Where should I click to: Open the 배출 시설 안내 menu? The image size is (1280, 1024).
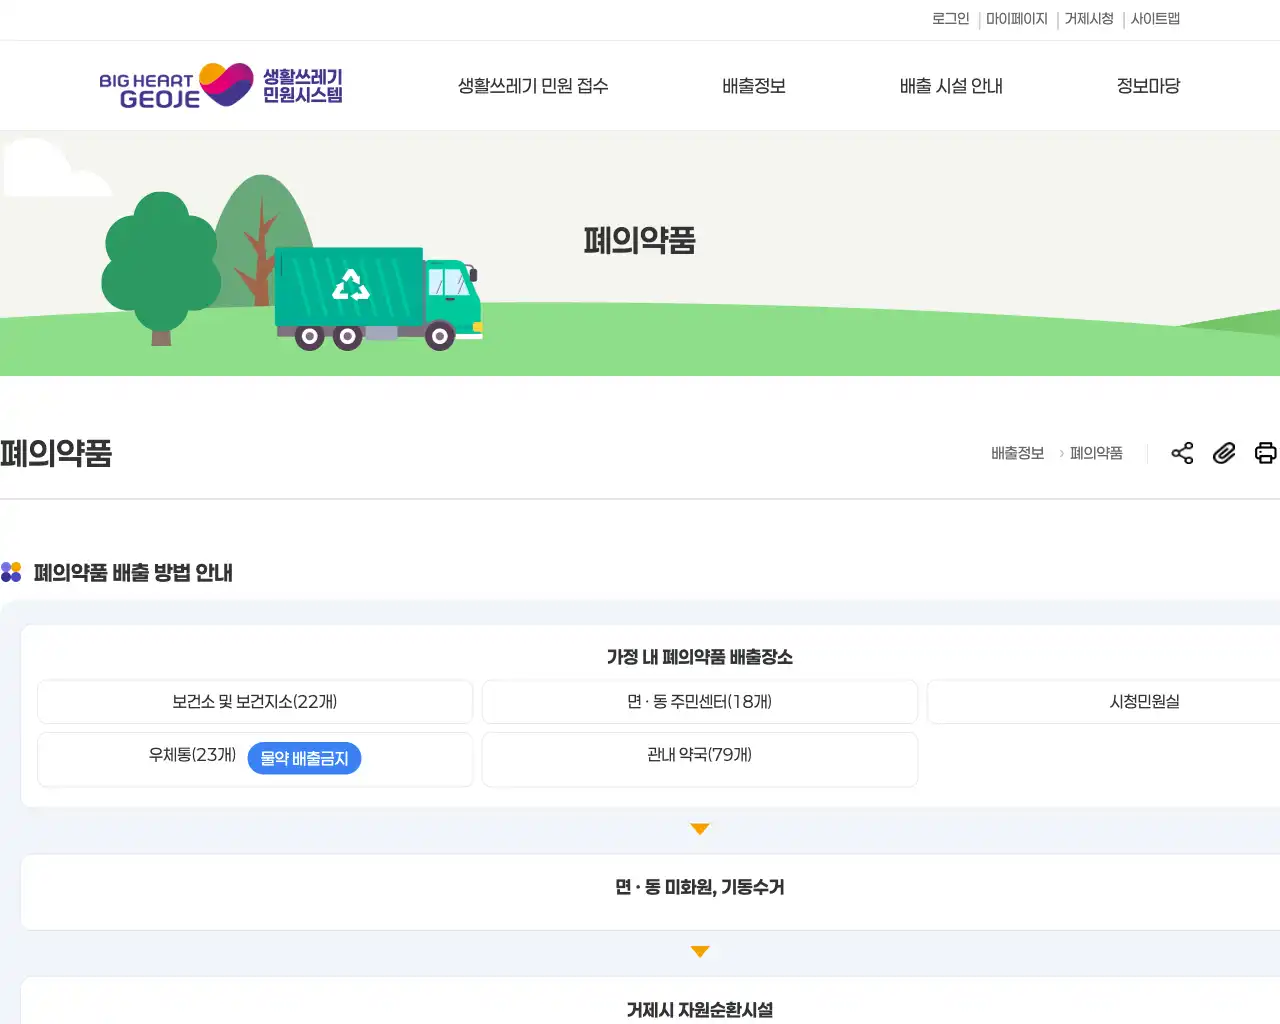click(x=951, y=86)
